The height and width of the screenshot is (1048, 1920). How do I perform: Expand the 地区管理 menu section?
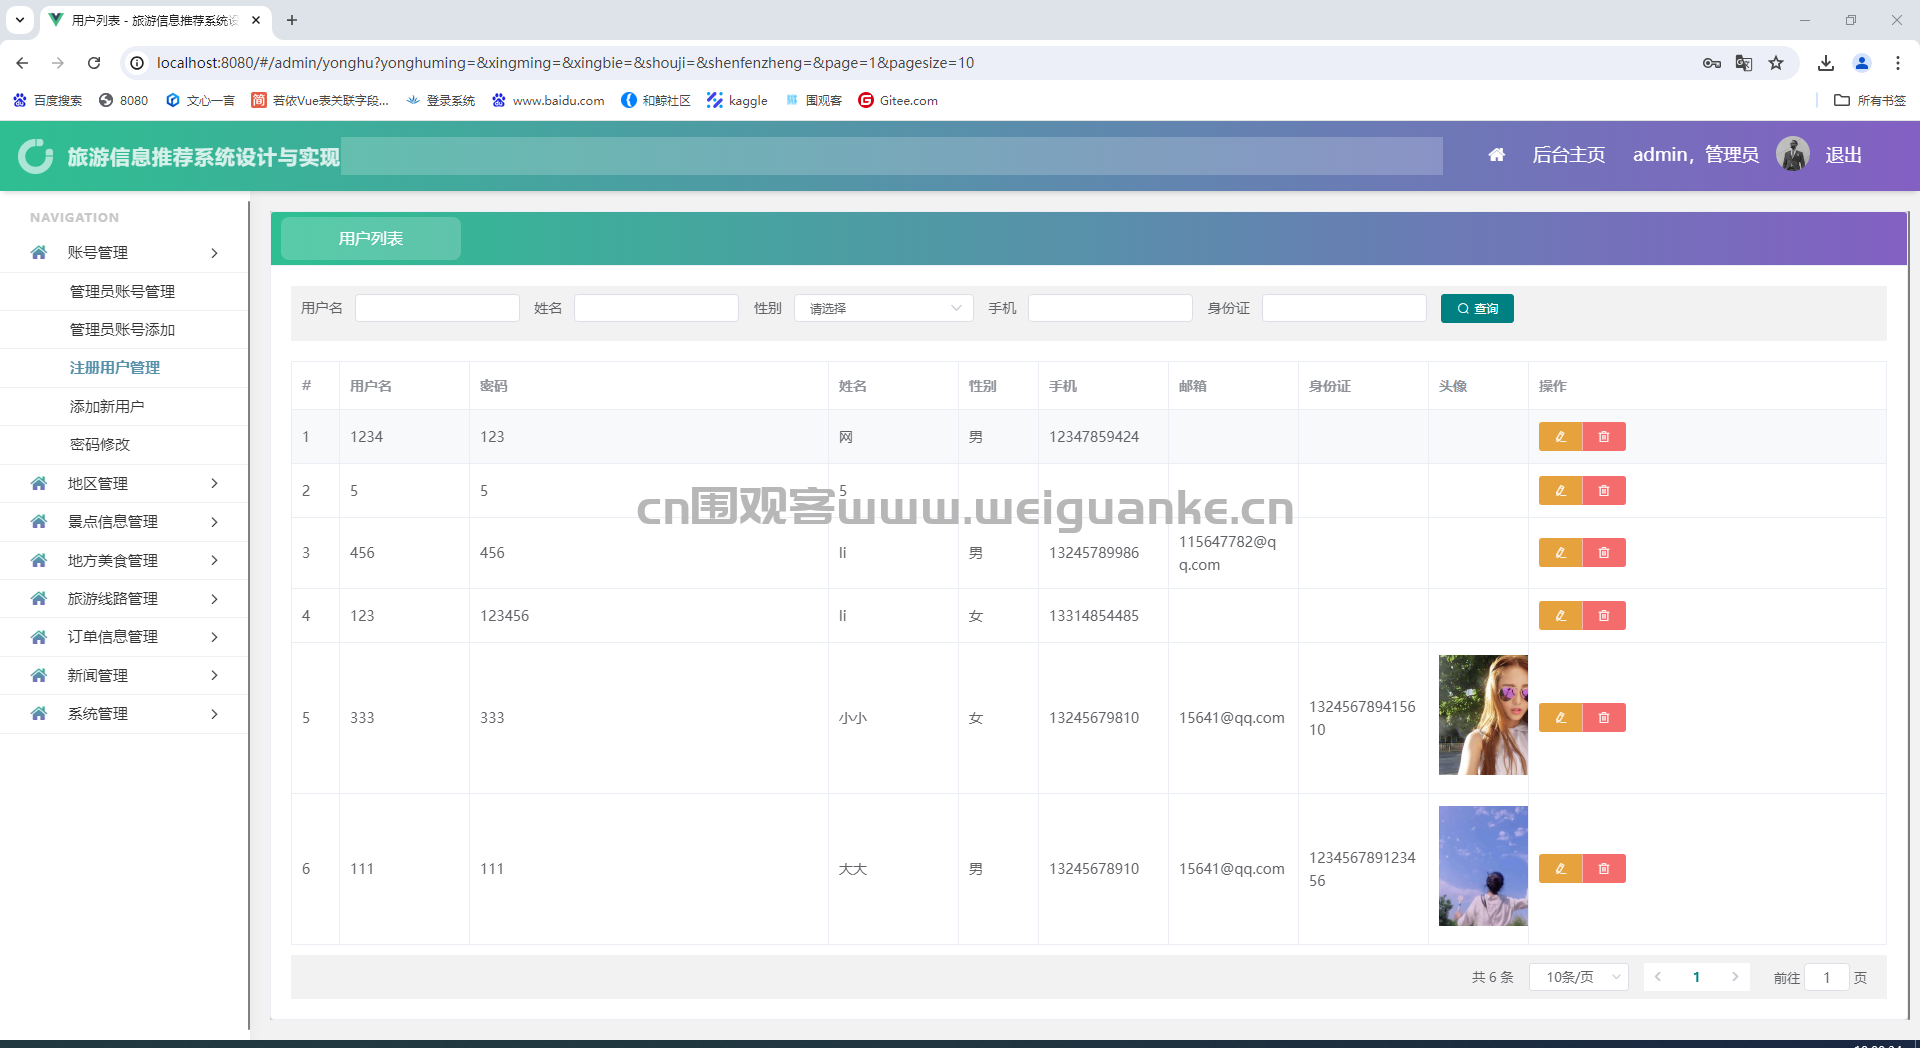pos(124,484)
